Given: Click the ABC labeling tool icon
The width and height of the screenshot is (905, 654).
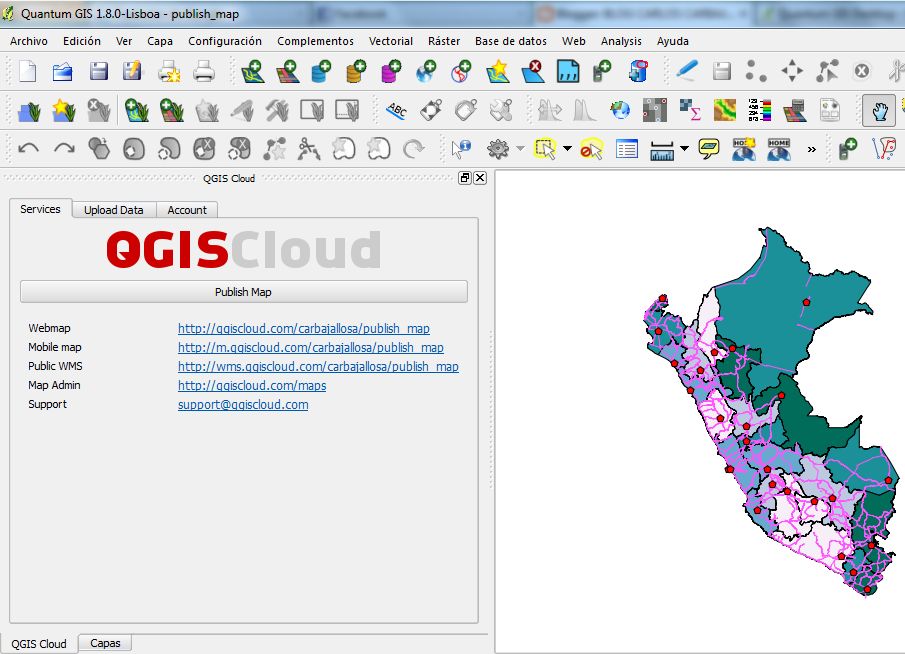Looking at the screenshot, I should (x=395, y=110).
